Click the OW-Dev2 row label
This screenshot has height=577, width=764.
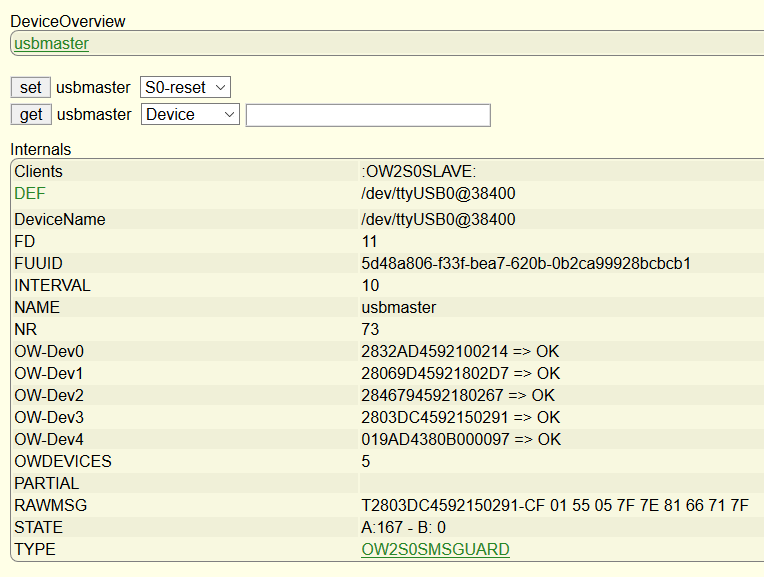coord(49,395)
